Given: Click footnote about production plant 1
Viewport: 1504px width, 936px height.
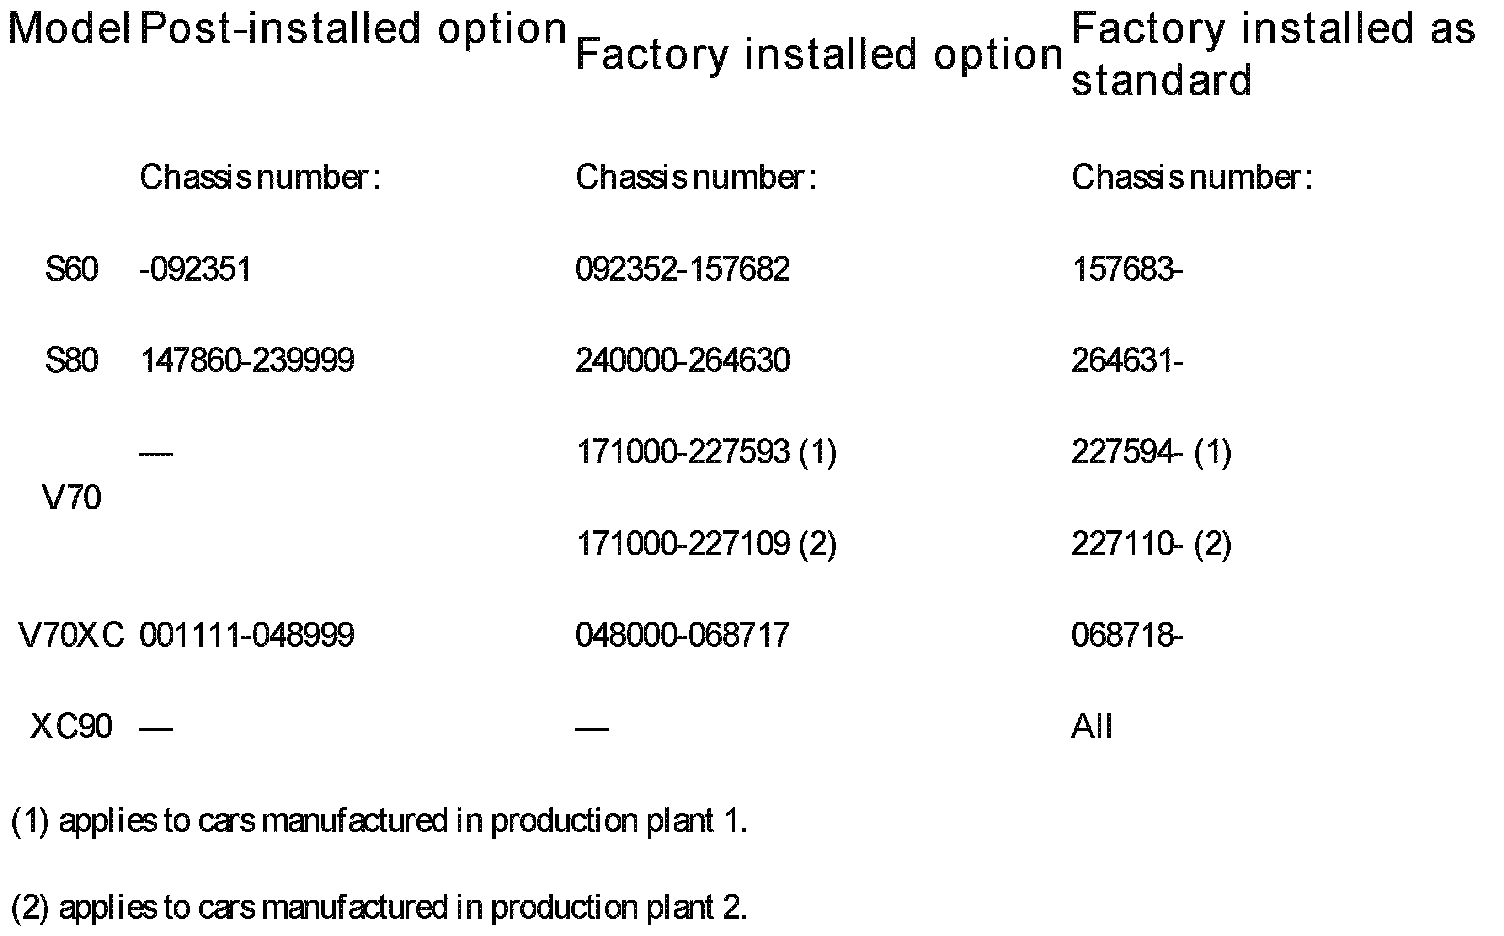Looking at the screenshot, I should (379, 822).
